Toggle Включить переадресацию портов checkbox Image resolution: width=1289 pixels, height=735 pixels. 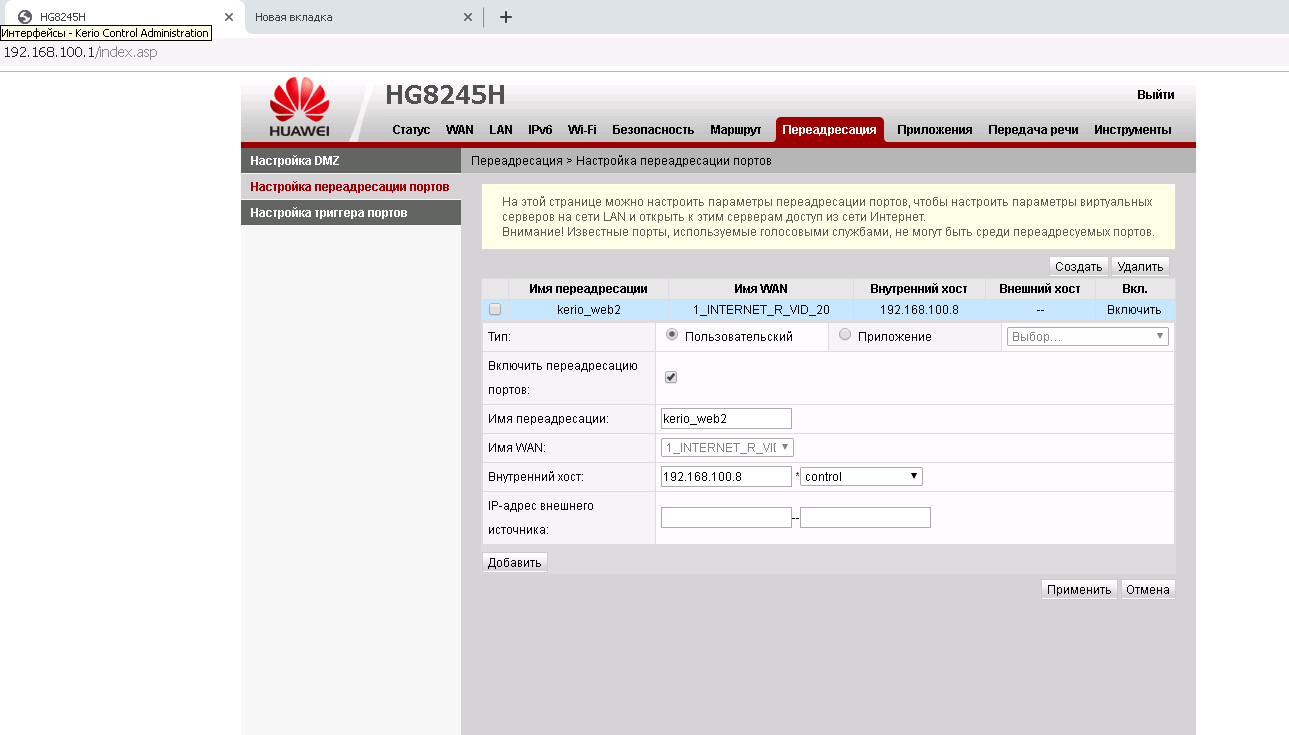tap(671, 377)
